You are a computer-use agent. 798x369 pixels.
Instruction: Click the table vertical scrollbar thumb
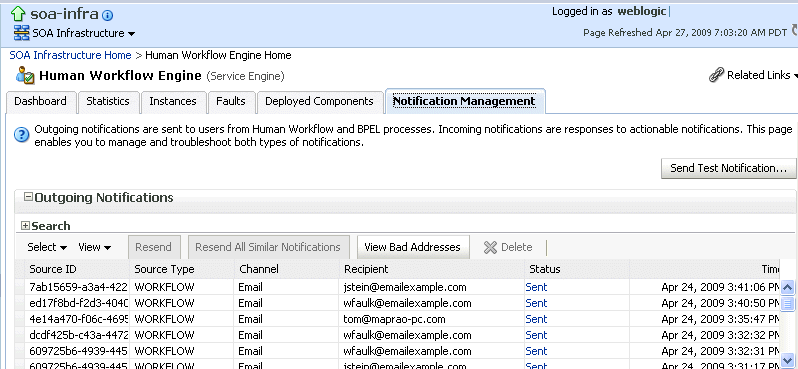[x=787, y=304]
